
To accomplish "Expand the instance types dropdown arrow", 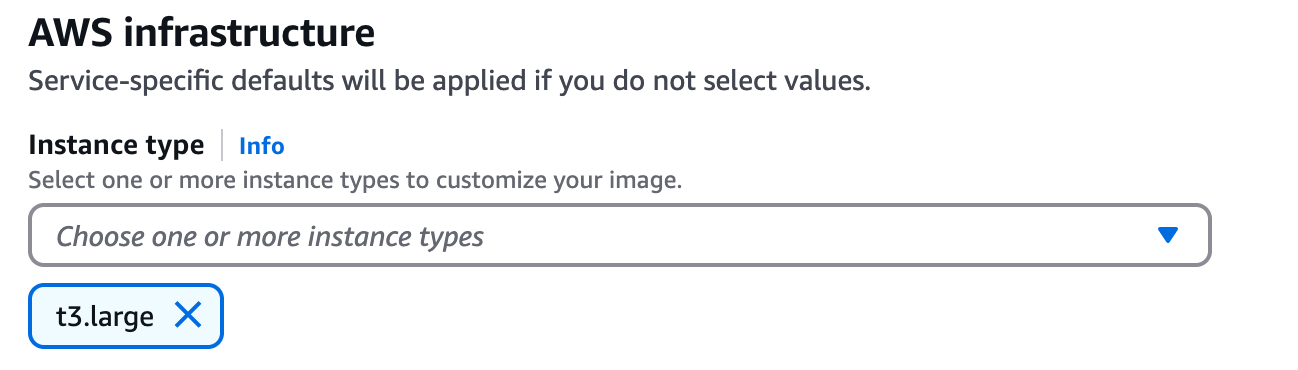I will point(1167,236).
